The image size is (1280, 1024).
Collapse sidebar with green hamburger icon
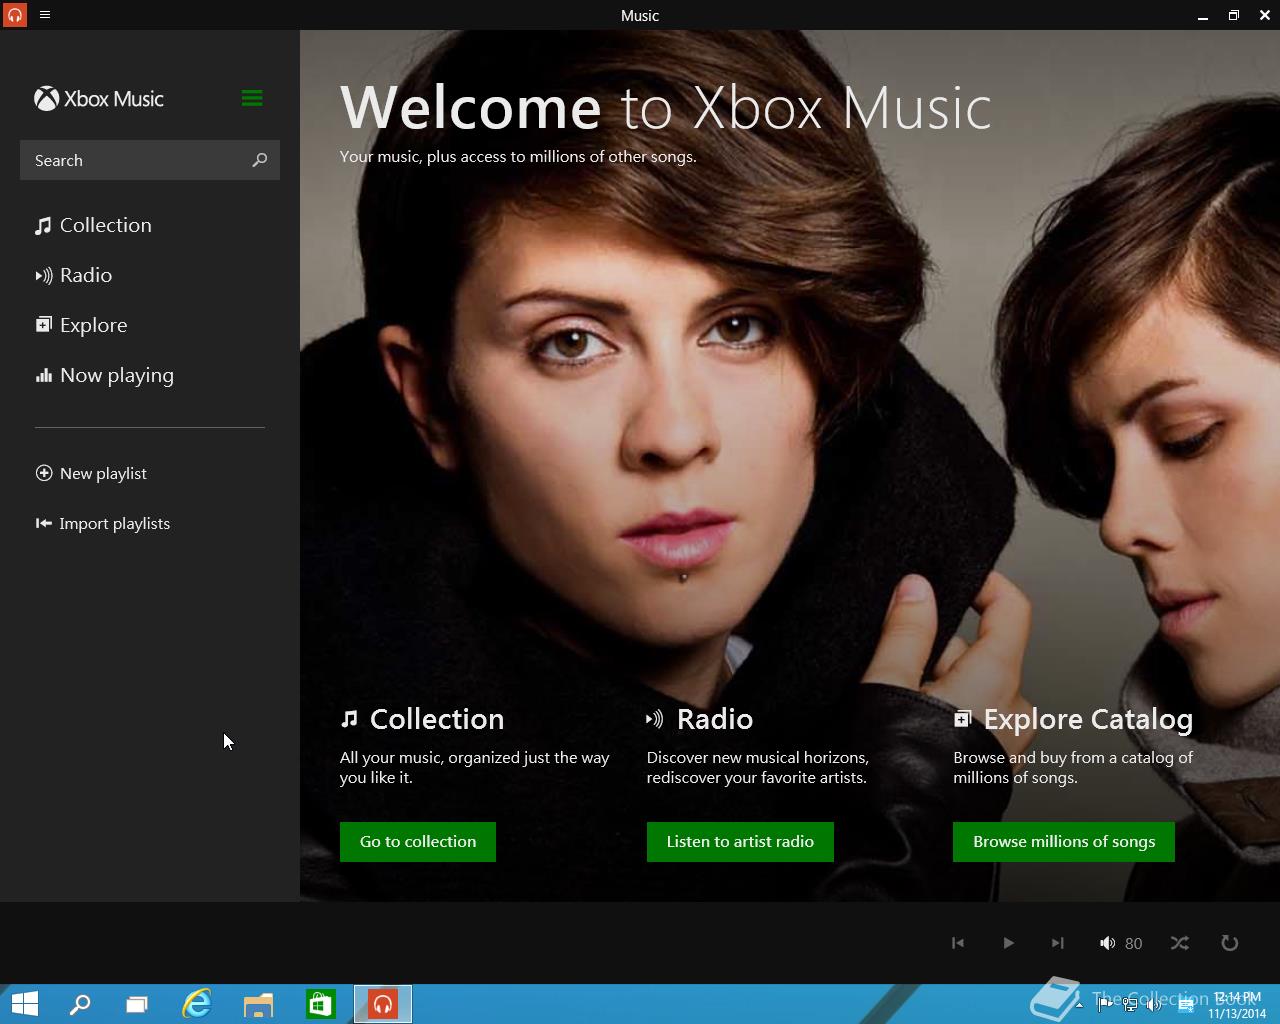pyautogui.click(x=252, y=98)
